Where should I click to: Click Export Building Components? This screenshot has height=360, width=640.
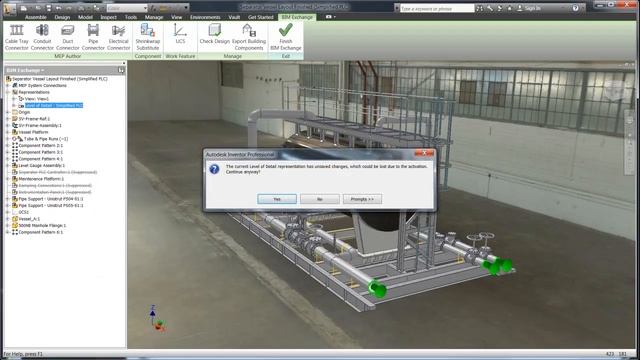point(249,37)
